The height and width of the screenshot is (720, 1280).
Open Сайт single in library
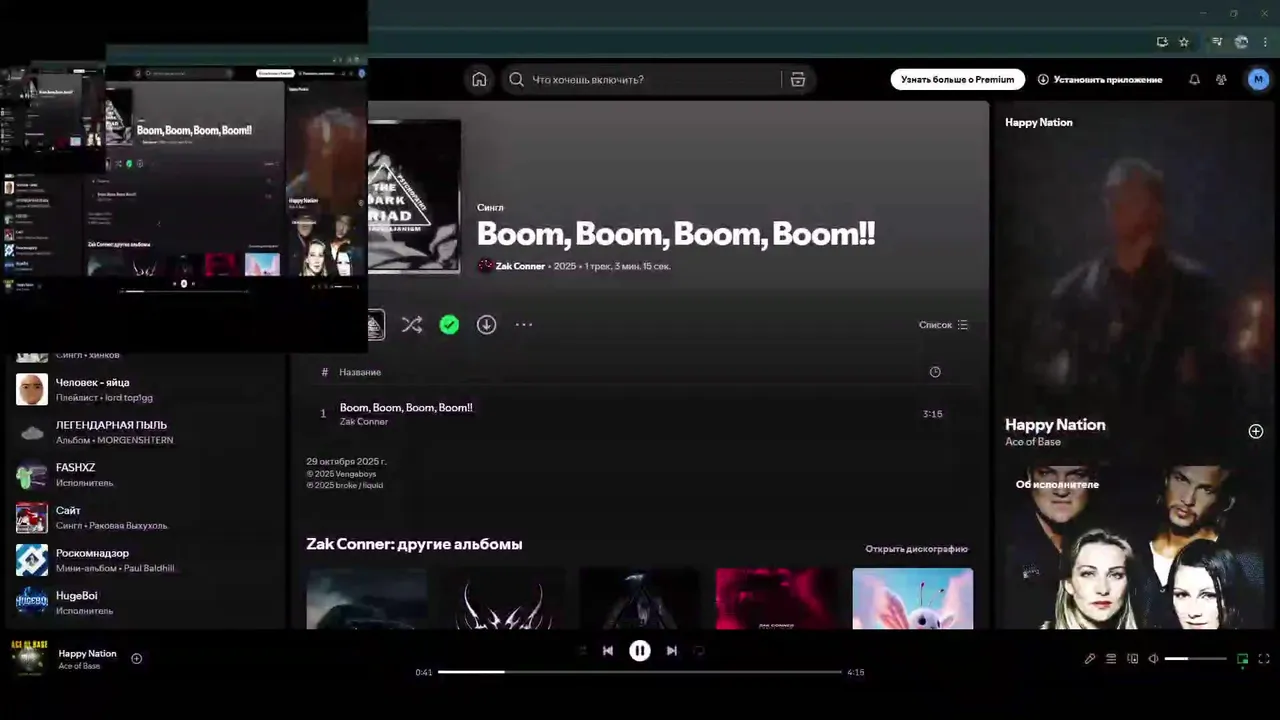coord(145,517)
